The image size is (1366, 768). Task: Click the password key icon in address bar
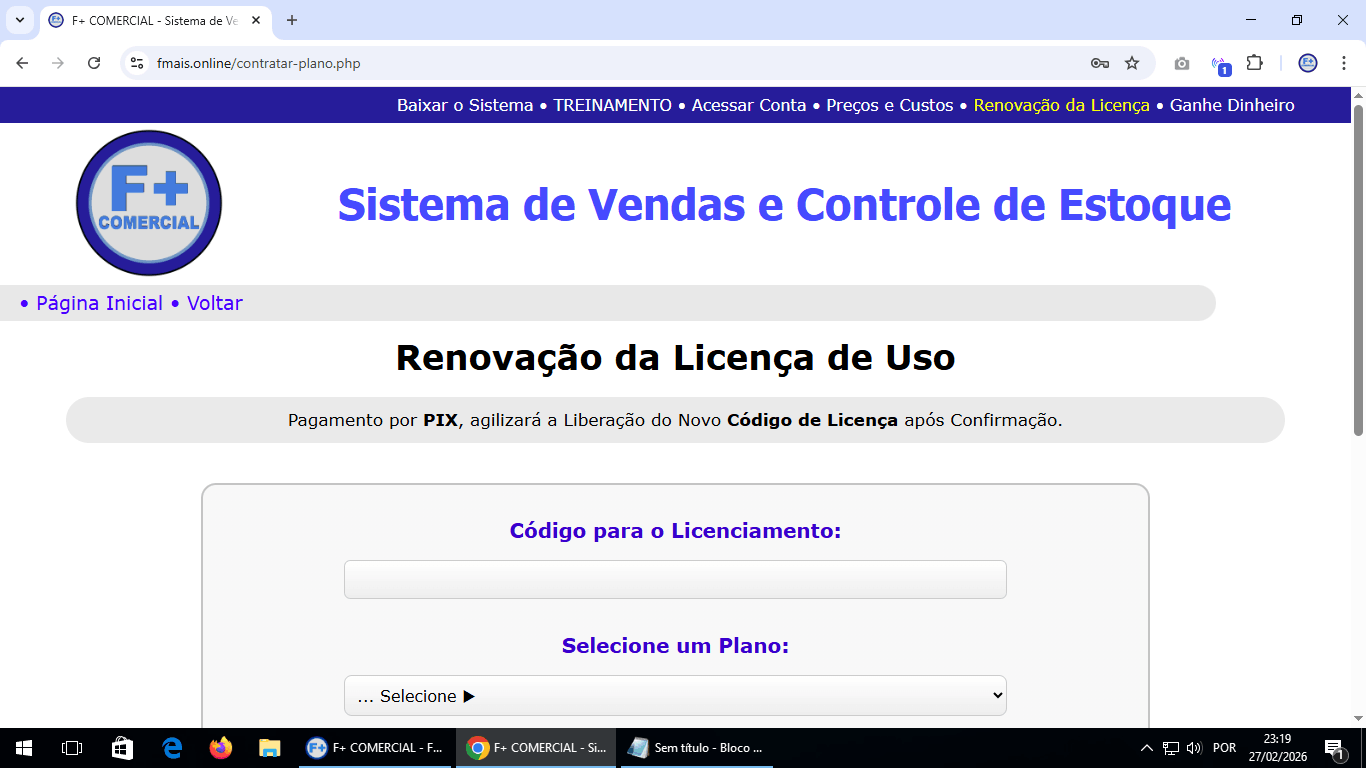coord(1099,62)
